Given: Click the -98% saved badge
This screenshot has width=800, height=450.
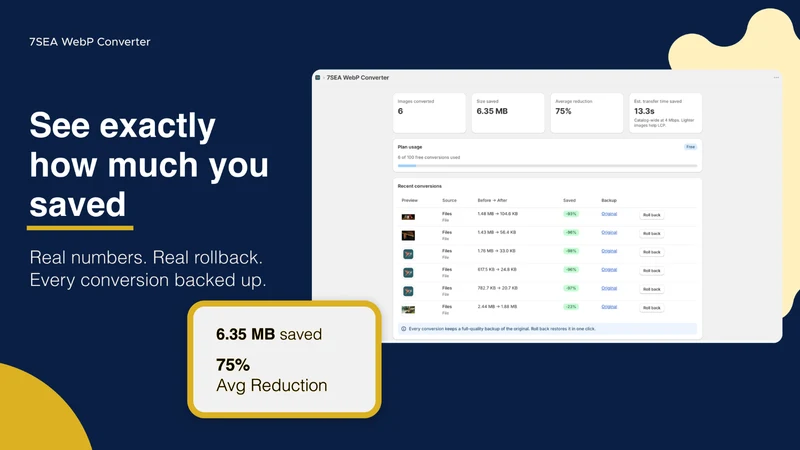Looking at the screenshot, I should [x=571, y=251].
